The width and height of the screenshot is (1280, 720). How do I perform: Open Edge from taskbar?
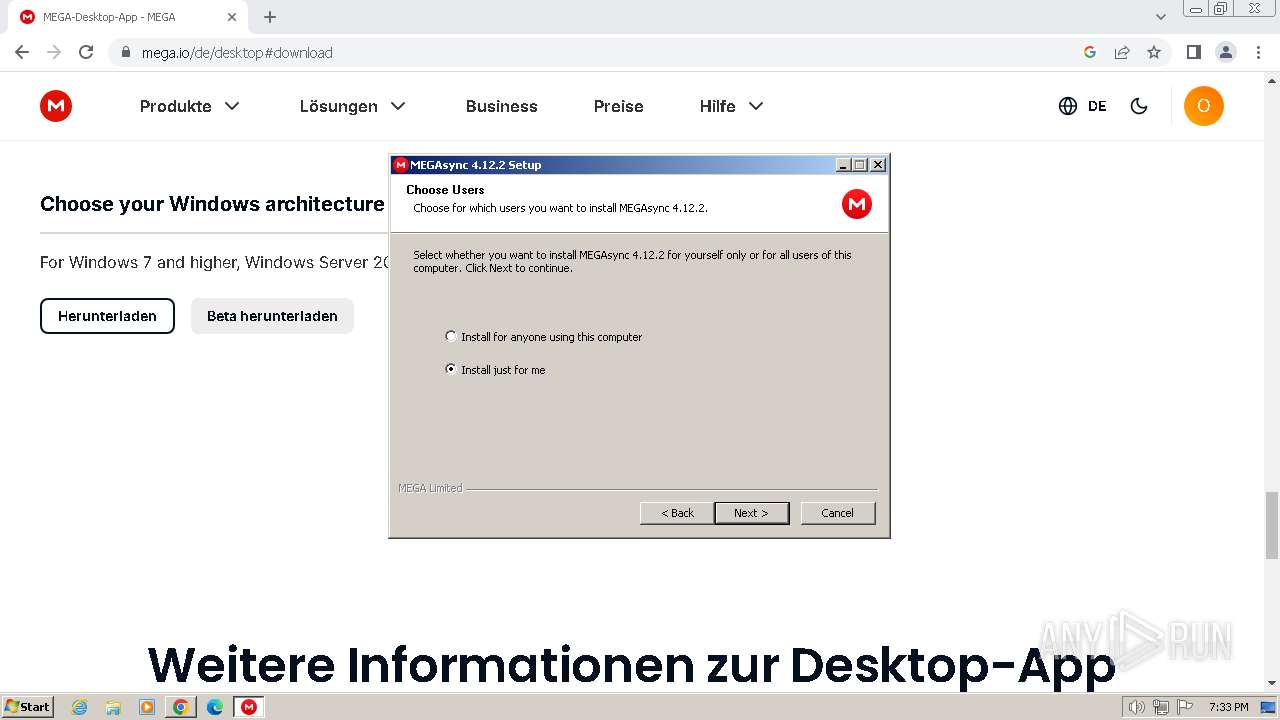[x=215, y=707]
